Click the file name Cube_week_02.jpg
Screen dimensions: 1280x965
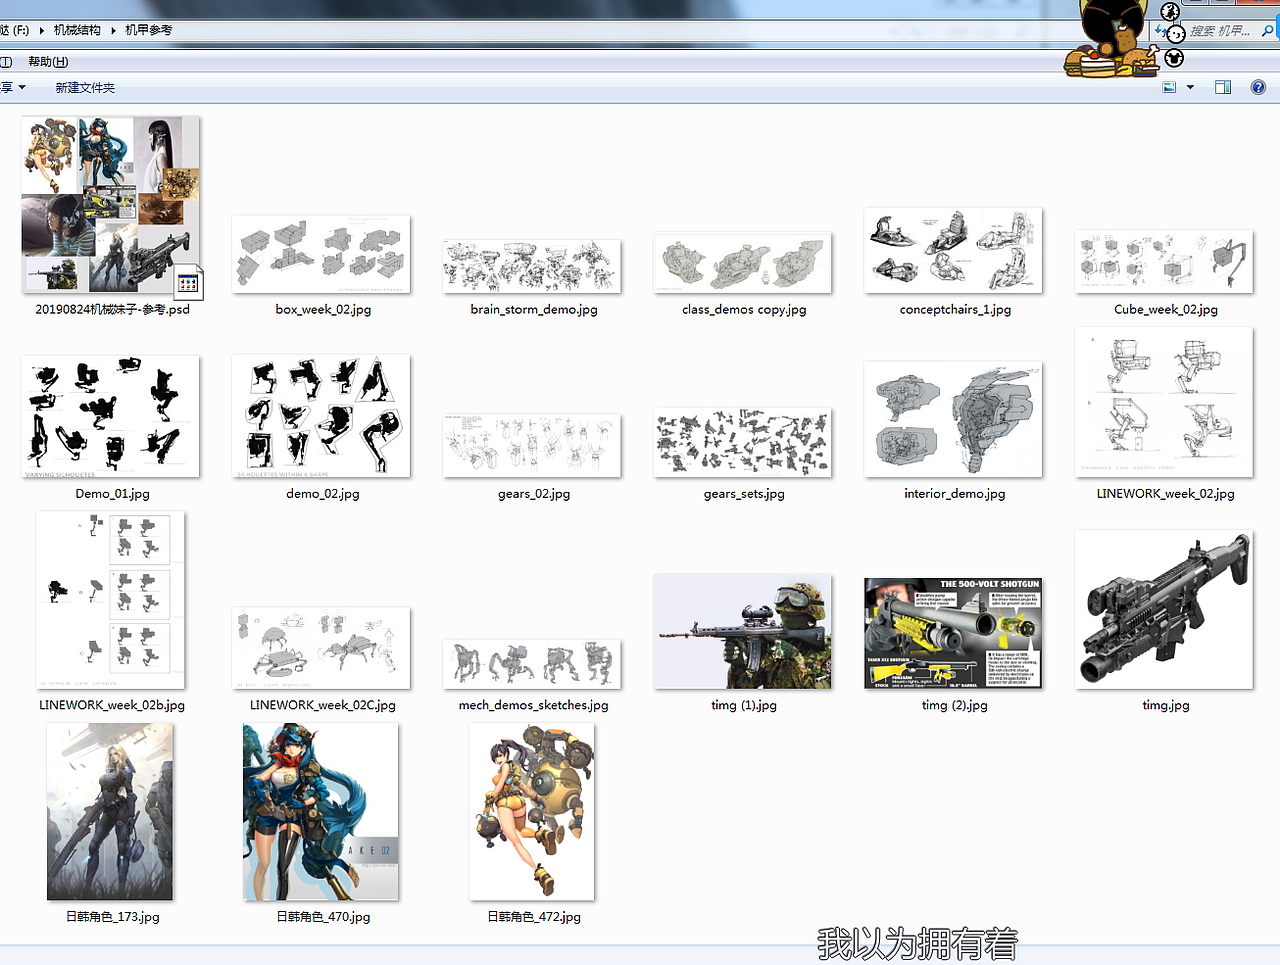tap(1166, 310)
